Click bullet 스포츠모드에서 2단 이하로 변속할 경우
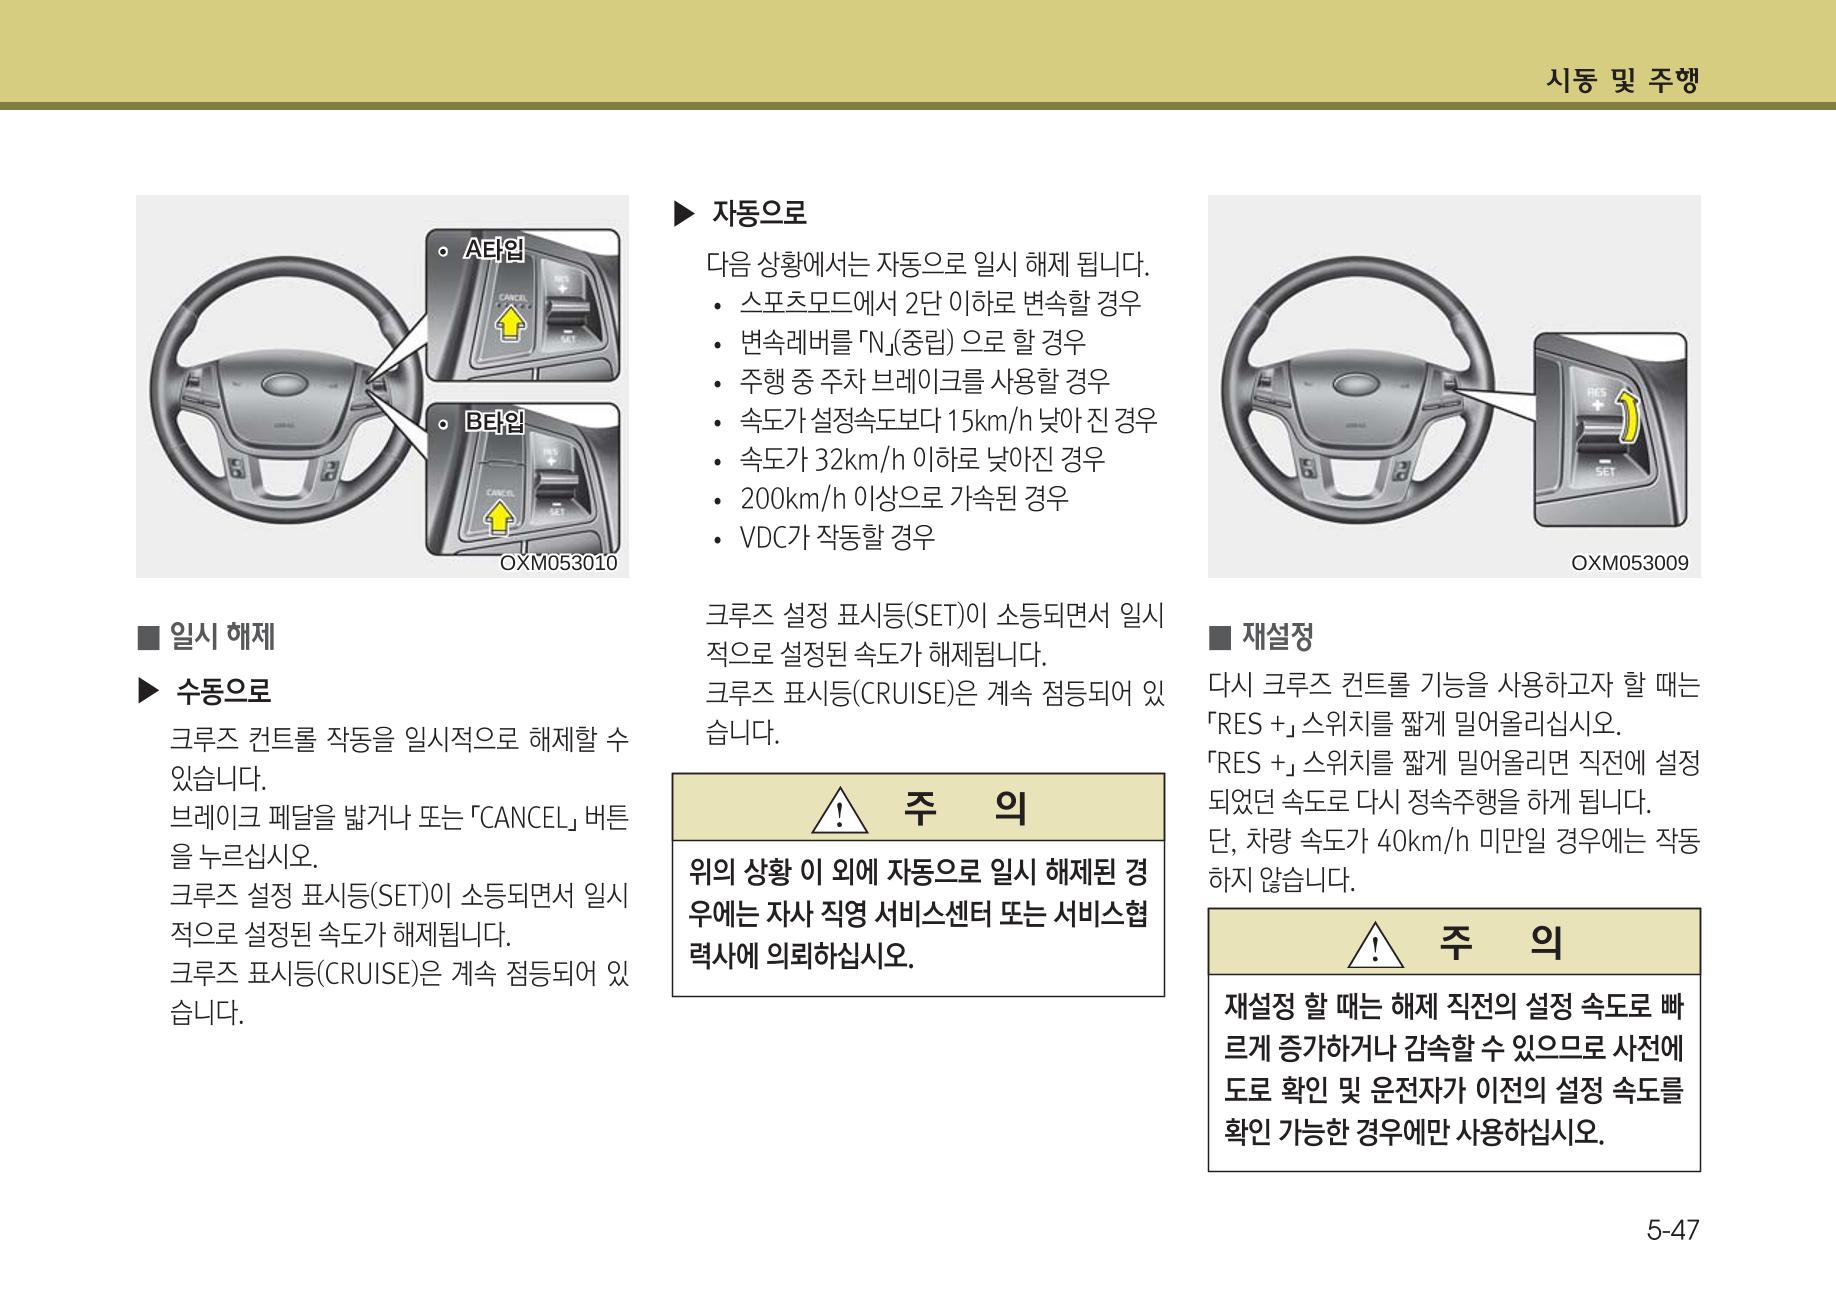Screen dimensions: 1836x1309 coord(940,303)
